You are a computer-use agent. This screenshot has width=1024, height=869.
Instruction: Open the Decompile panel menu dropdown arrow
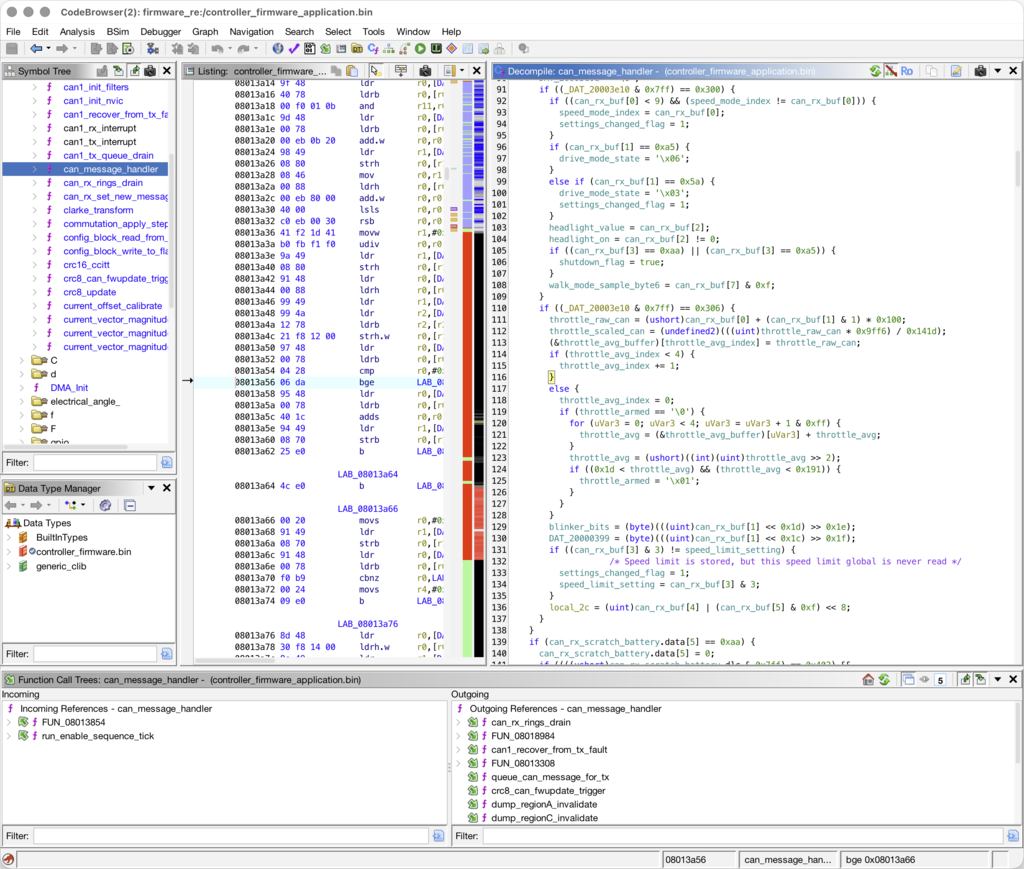click(x=997, y=71)
